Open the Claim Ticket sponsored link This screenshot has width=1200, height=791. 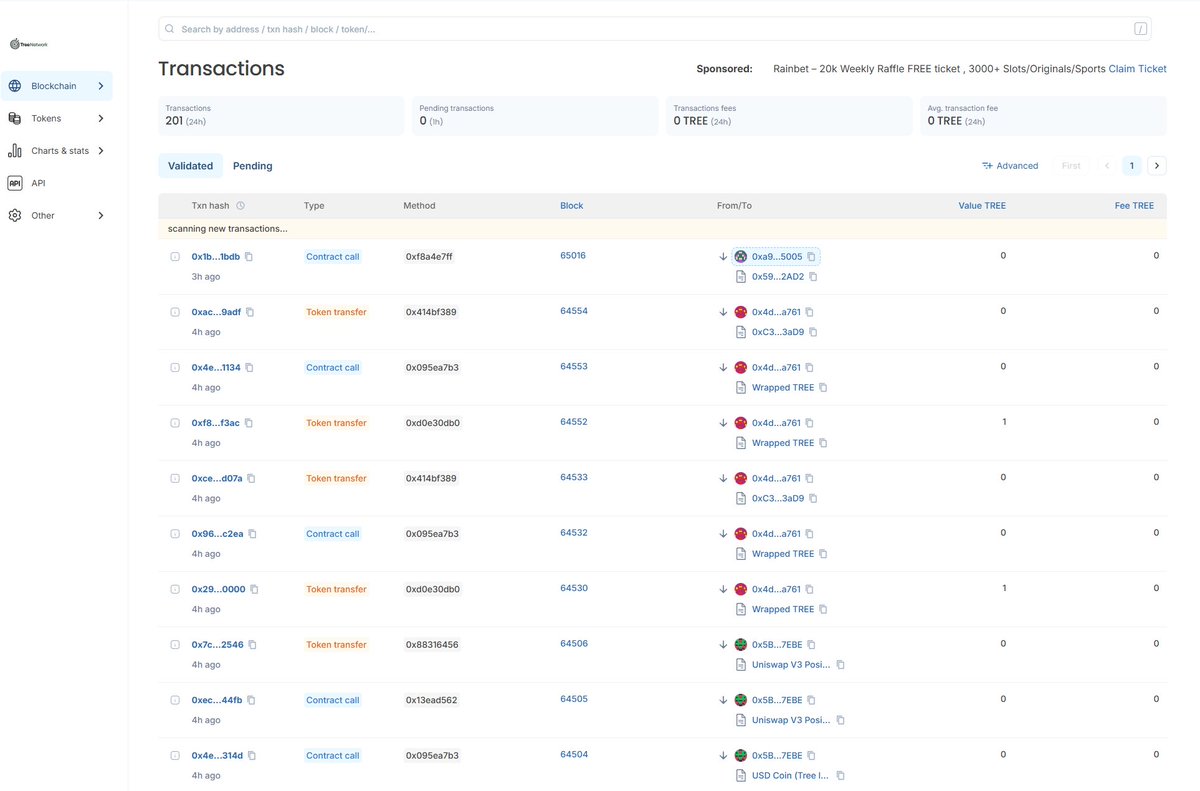pos(1137,69)
